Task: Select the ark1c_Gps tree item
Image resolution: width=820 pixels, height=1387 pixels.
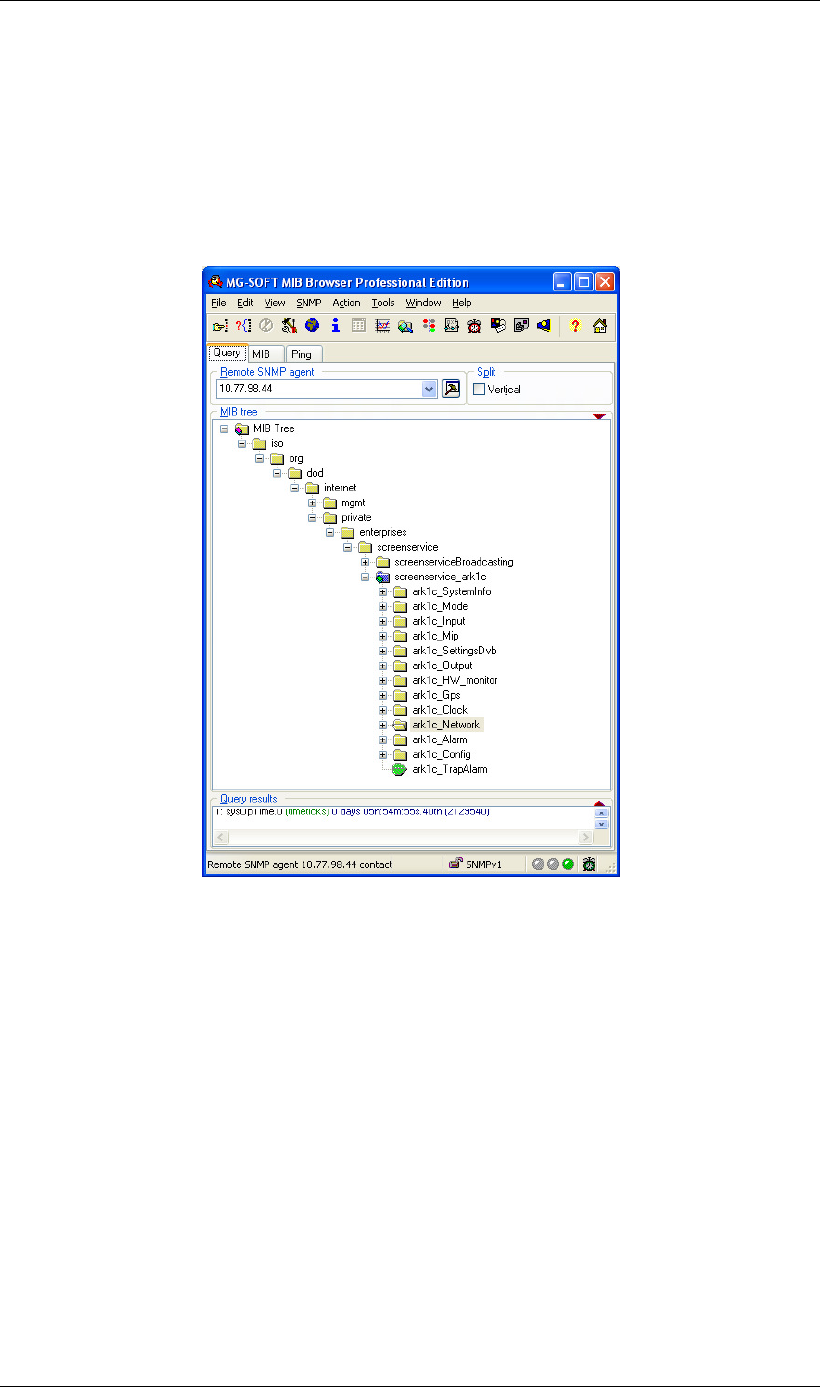Action: pos(436,695)
